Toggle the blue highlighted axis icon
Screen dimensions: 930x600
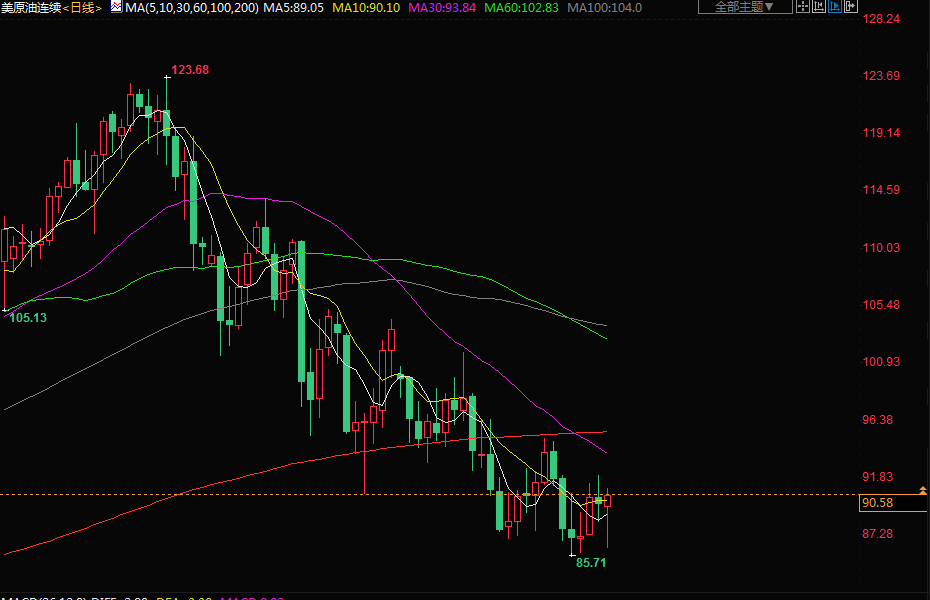[x=835, y=6]
